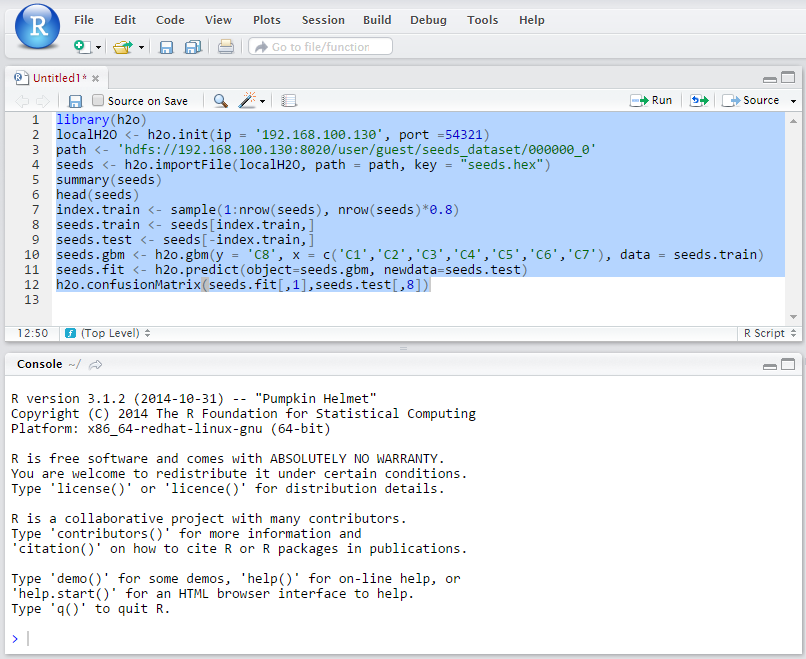
Task: Print the current file
Action: (x=225, y=46)
